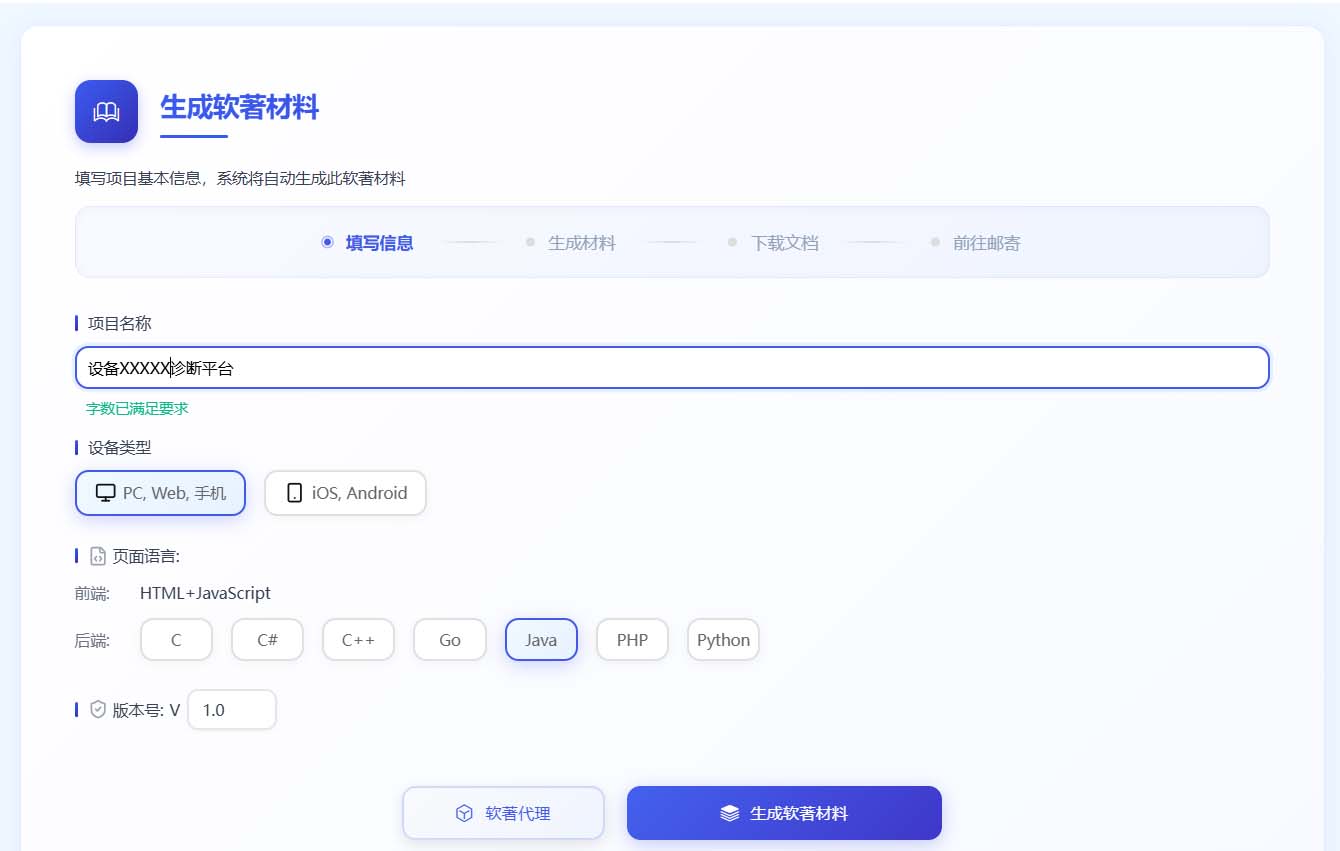Viewport: 1340px width, 851px height.
Task: Click the monitor icon in the PC, Web, 手机 option
Action: tap(106, 492)
